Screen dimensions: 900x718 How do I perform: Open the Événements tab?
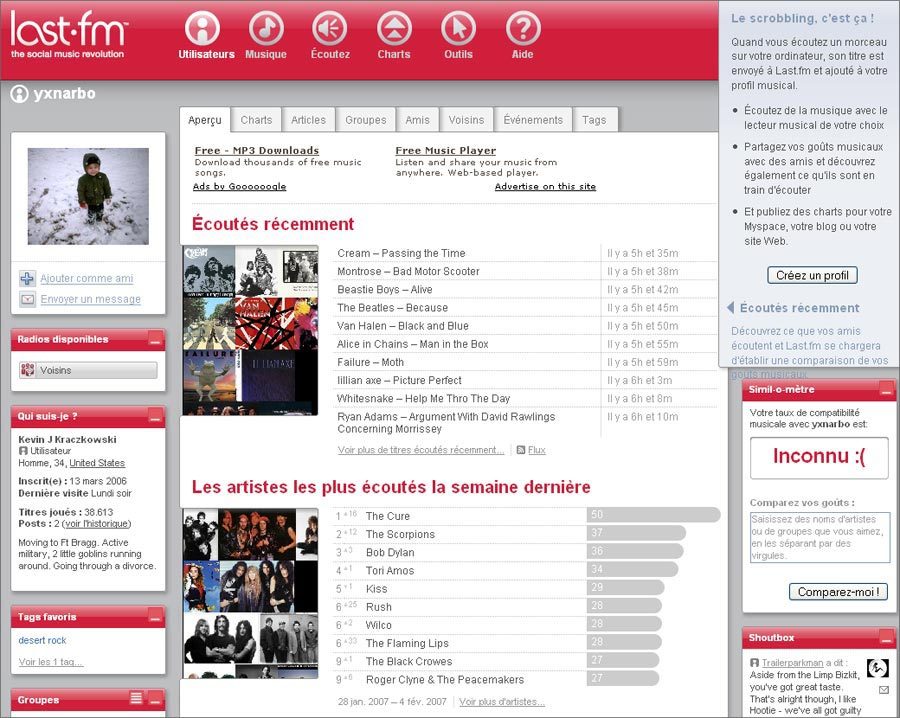point(533,120)
